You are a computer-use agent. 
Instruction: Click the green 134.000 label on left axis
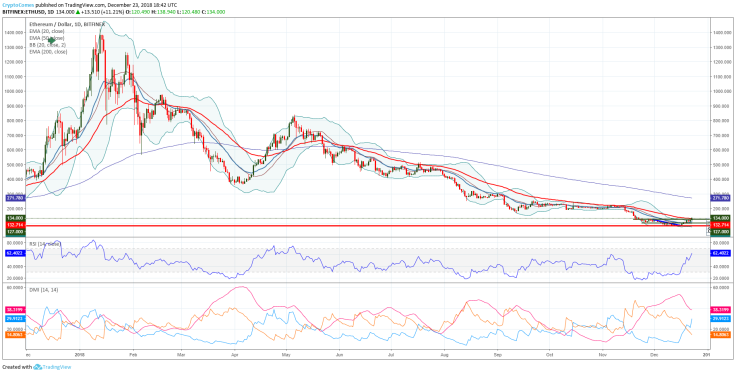16,218
